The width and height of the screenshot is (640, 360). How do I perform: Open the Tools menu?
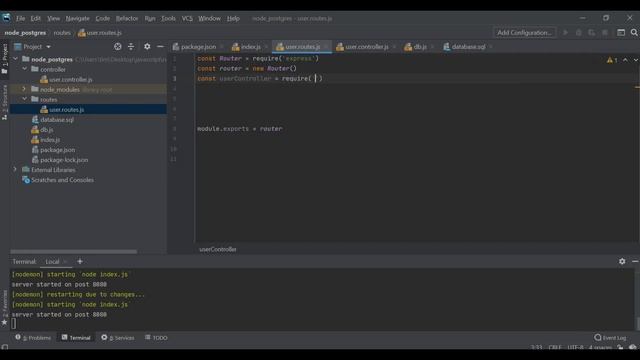point(168,18)
